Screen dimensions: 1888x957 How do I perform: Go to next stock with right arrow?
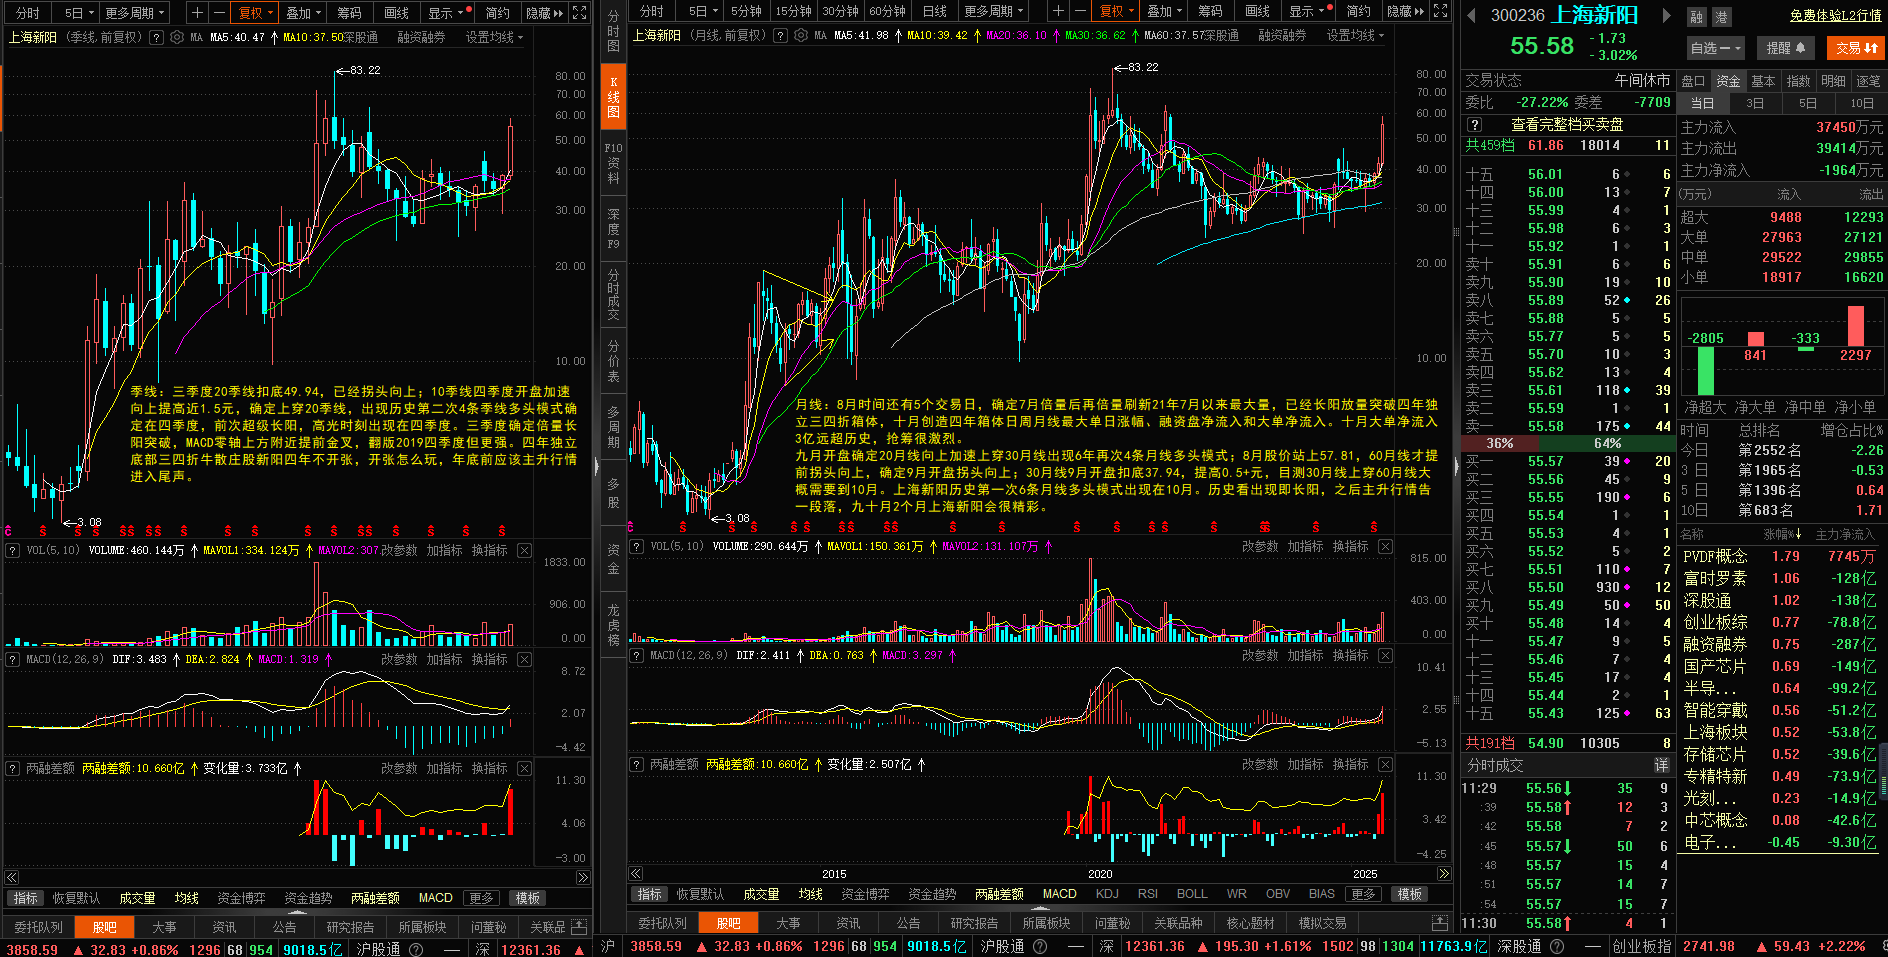[1666, 15]
